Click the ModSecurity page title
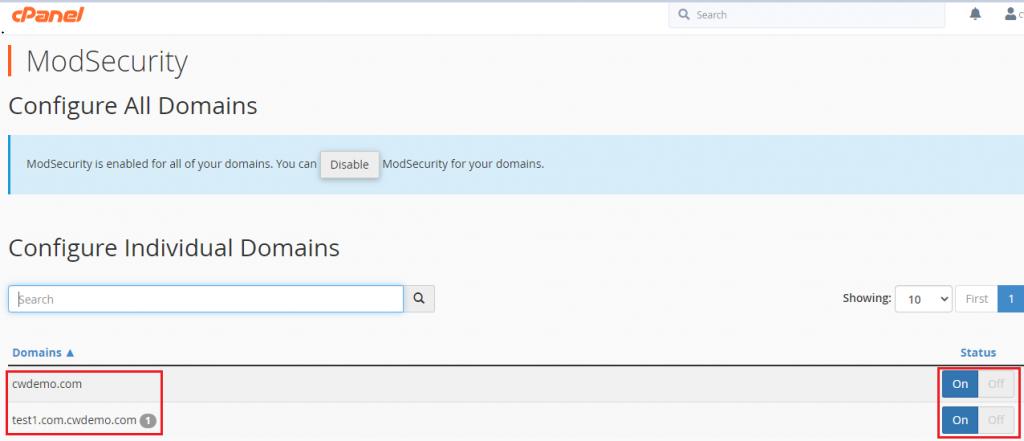This screenshot has height=441, width=1024. tap(106, 62)
